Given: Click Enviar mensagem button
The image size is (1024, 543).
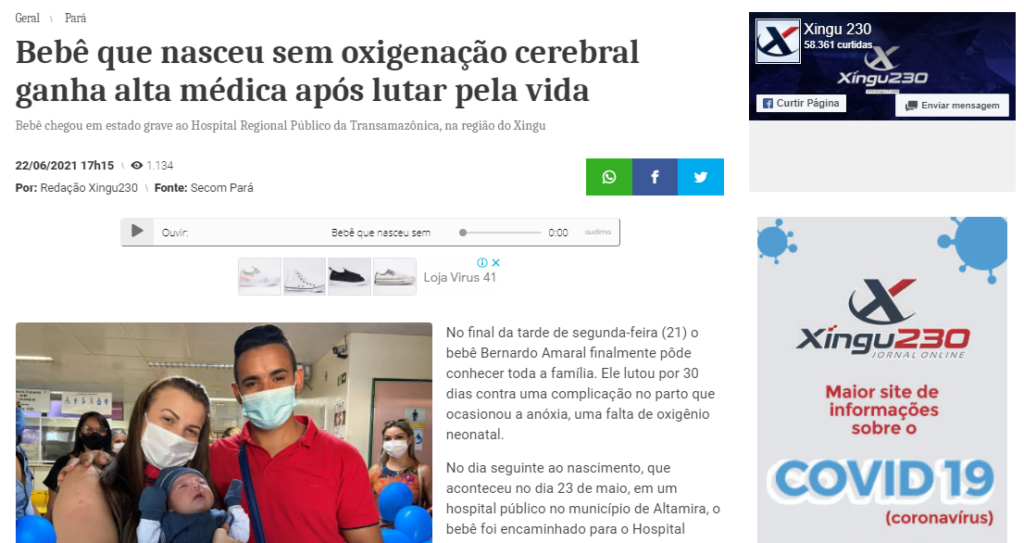Looking at the screenshot, I should click(952, 105).
